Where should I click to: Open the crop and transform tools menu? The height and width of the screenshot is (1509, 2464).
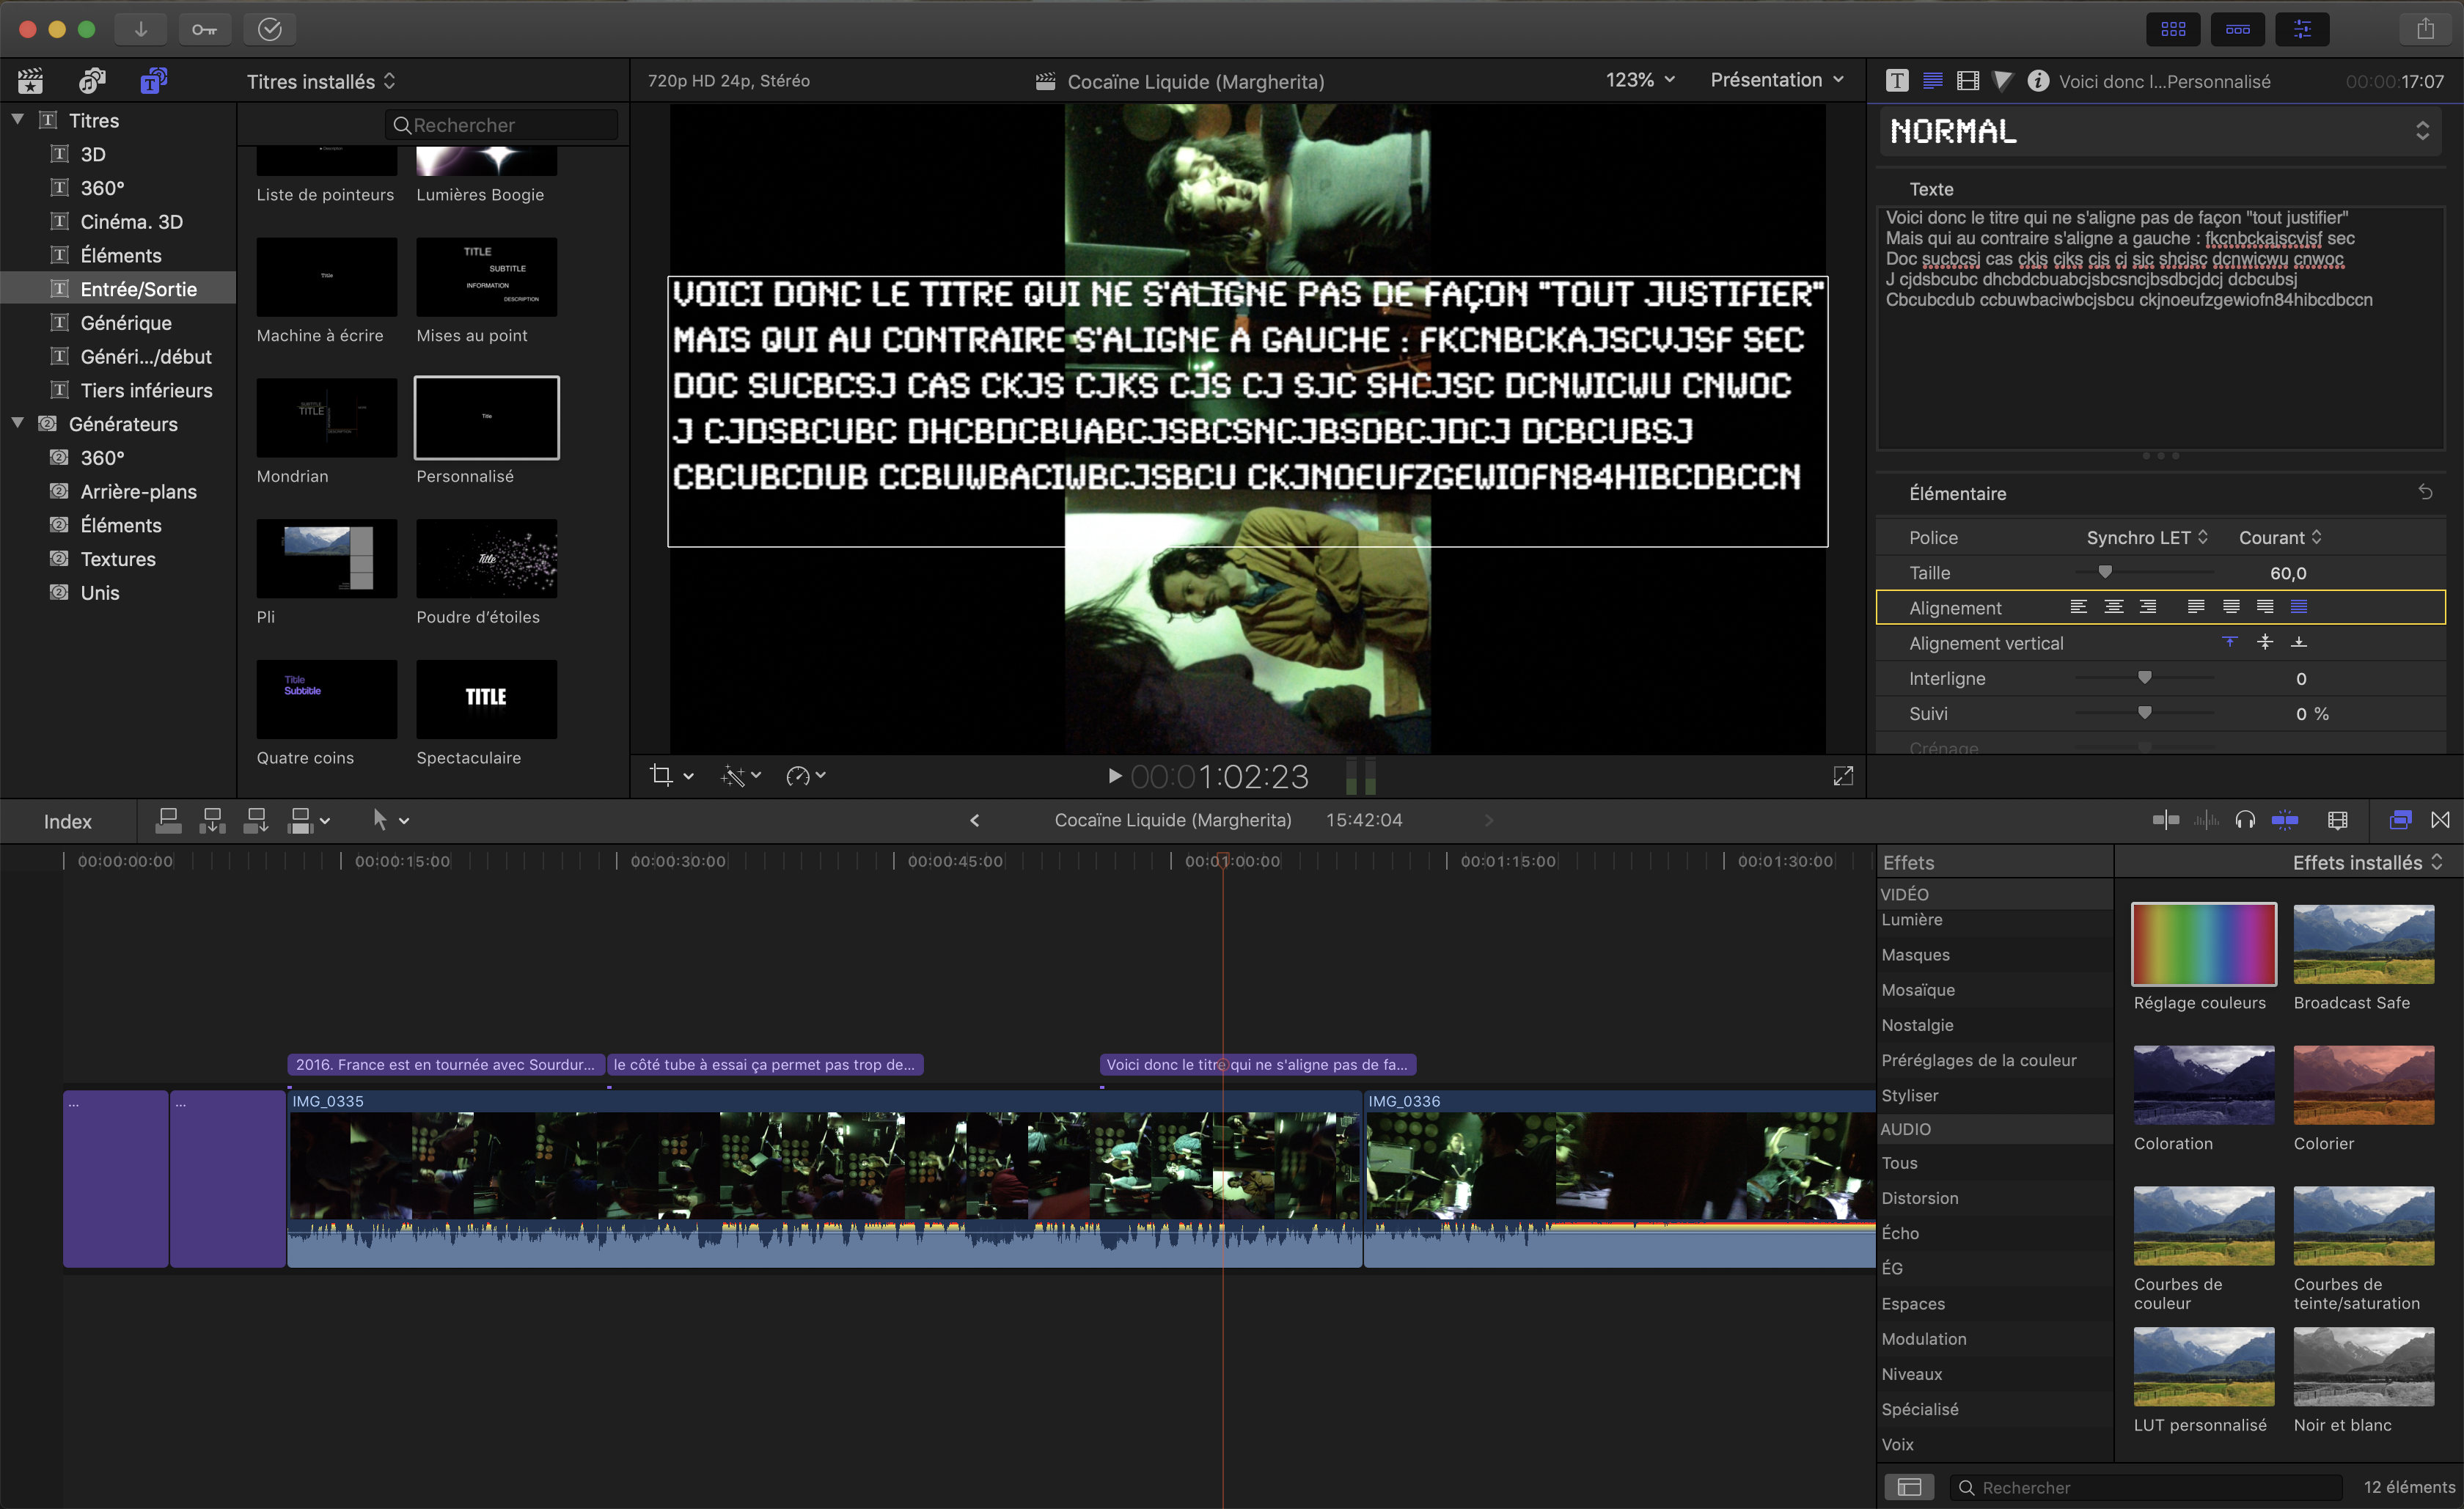671,775
